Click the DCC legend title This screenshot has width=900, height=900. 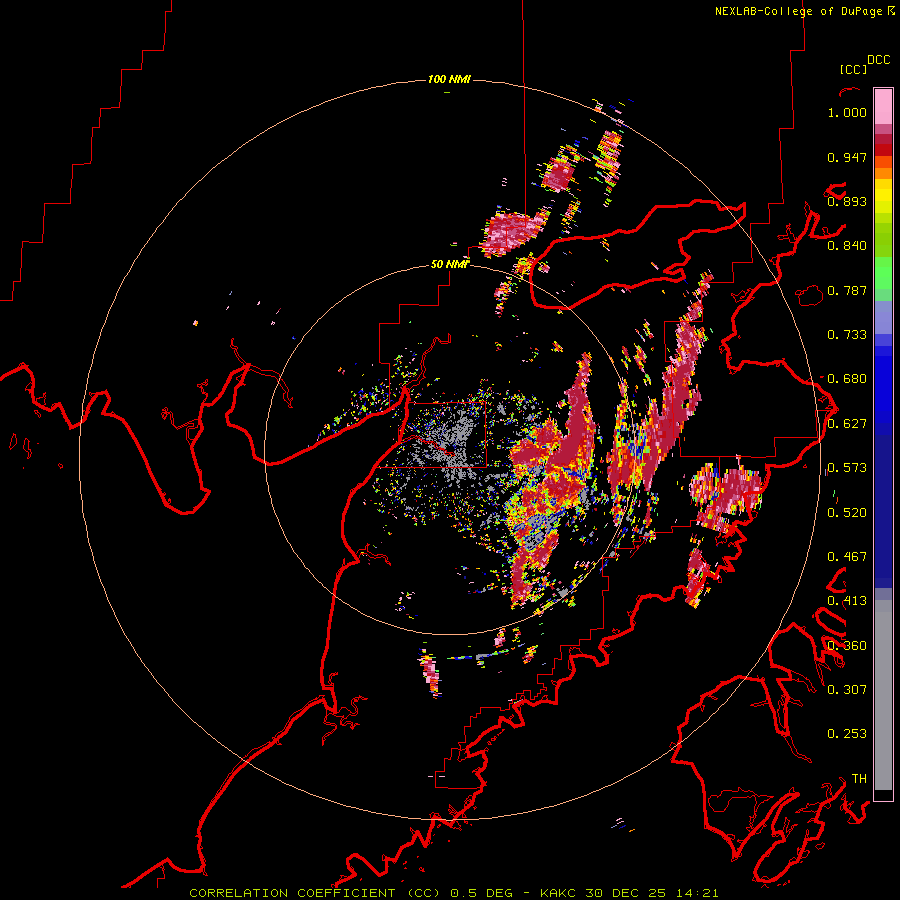[879, 60]
